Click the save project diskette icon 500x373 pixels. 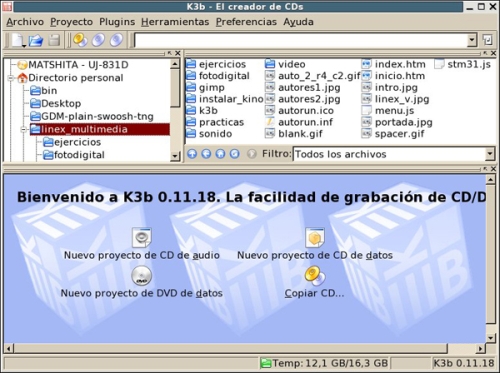tap(54, 40)
